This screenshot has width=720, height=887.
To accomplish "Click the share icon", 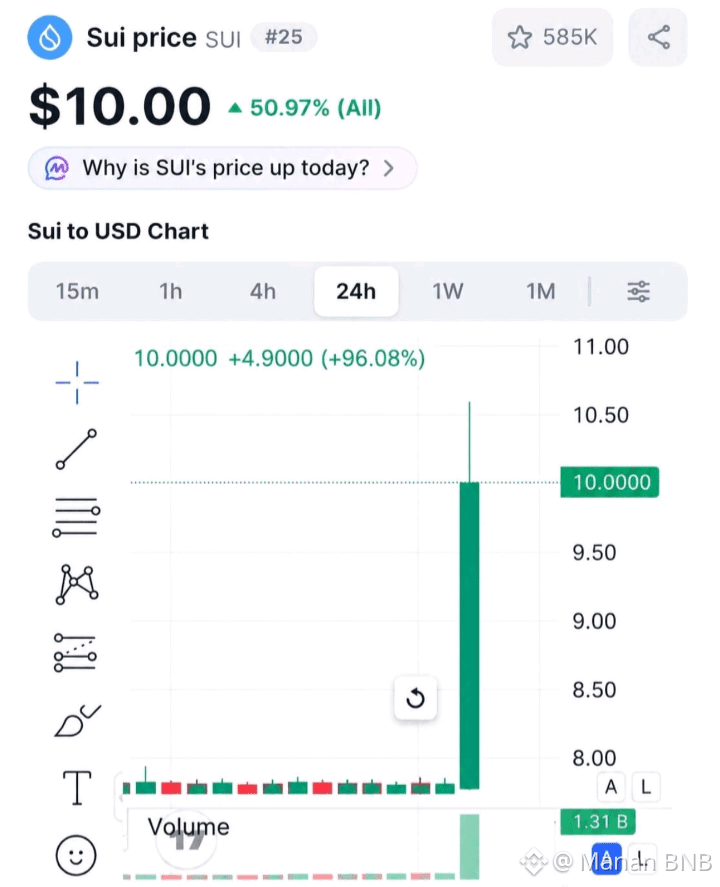I will pyautogui.click(x=658, y=37).
